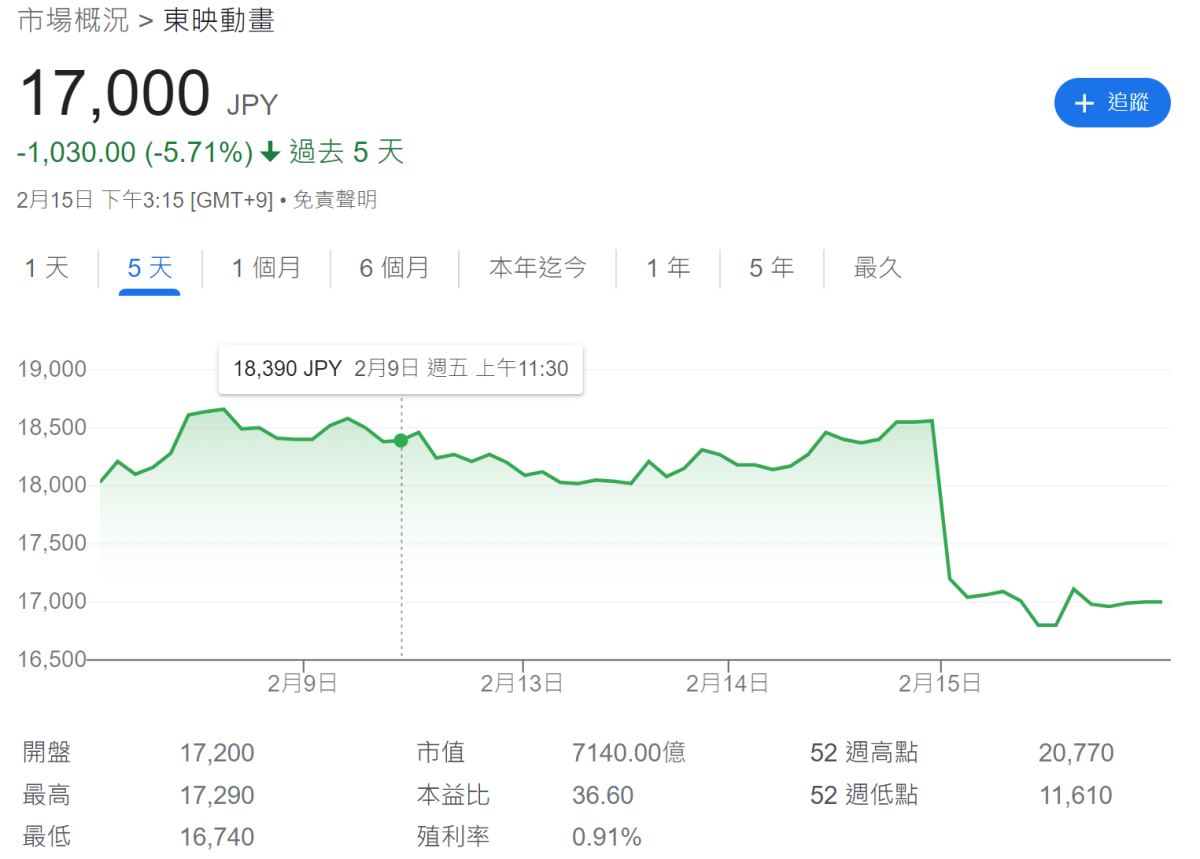
Task: Switch chart to 6 個月 range
Action: tap(394, 268)
